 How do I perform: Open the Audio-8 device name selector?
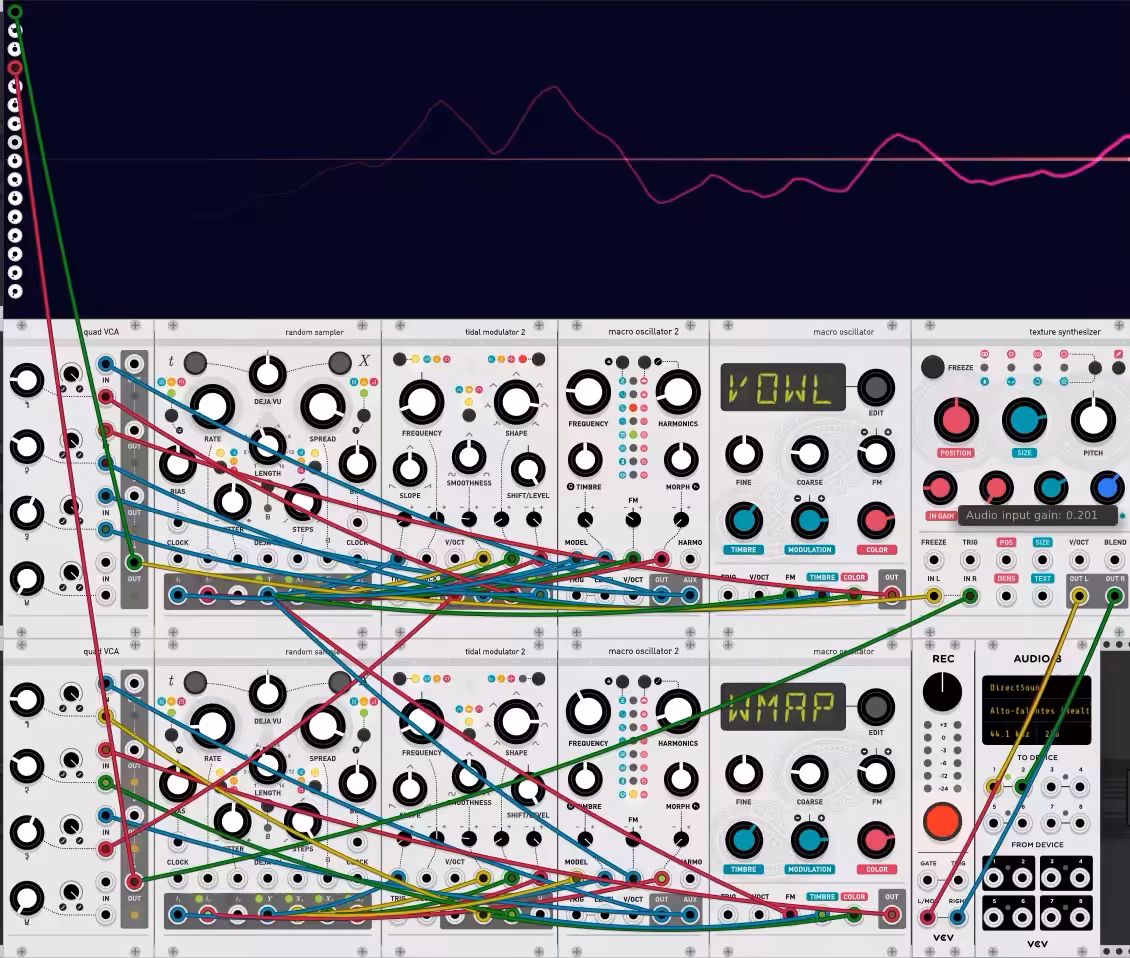point(1036,711)
